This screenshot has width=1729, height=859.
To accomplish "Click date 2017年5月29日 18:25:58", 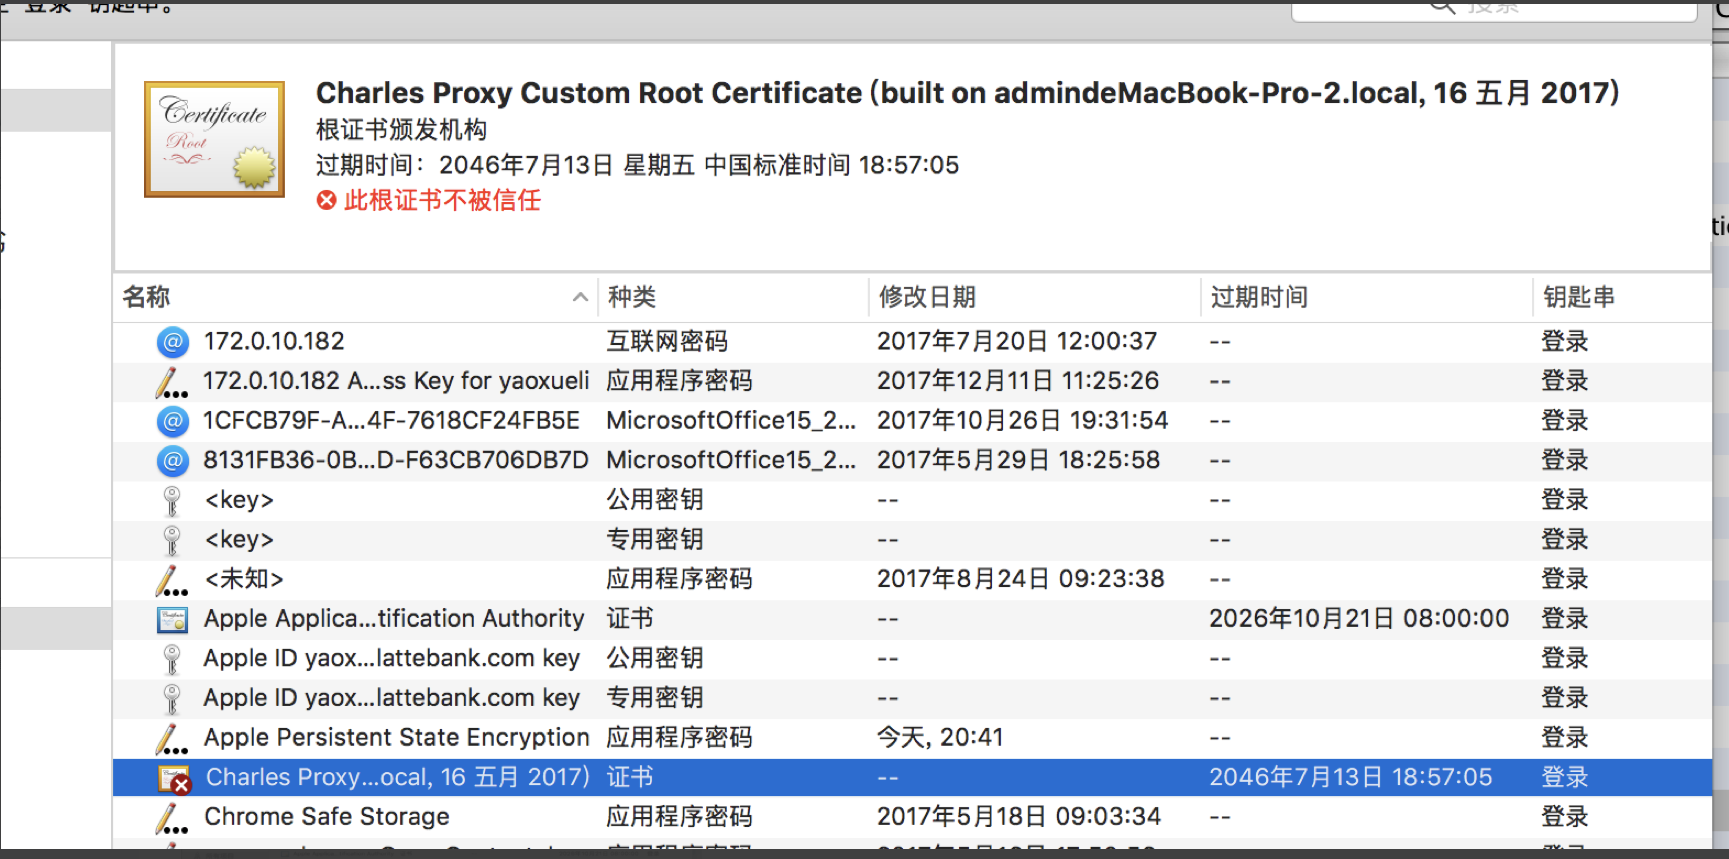I will click(x=1018, y=460).
